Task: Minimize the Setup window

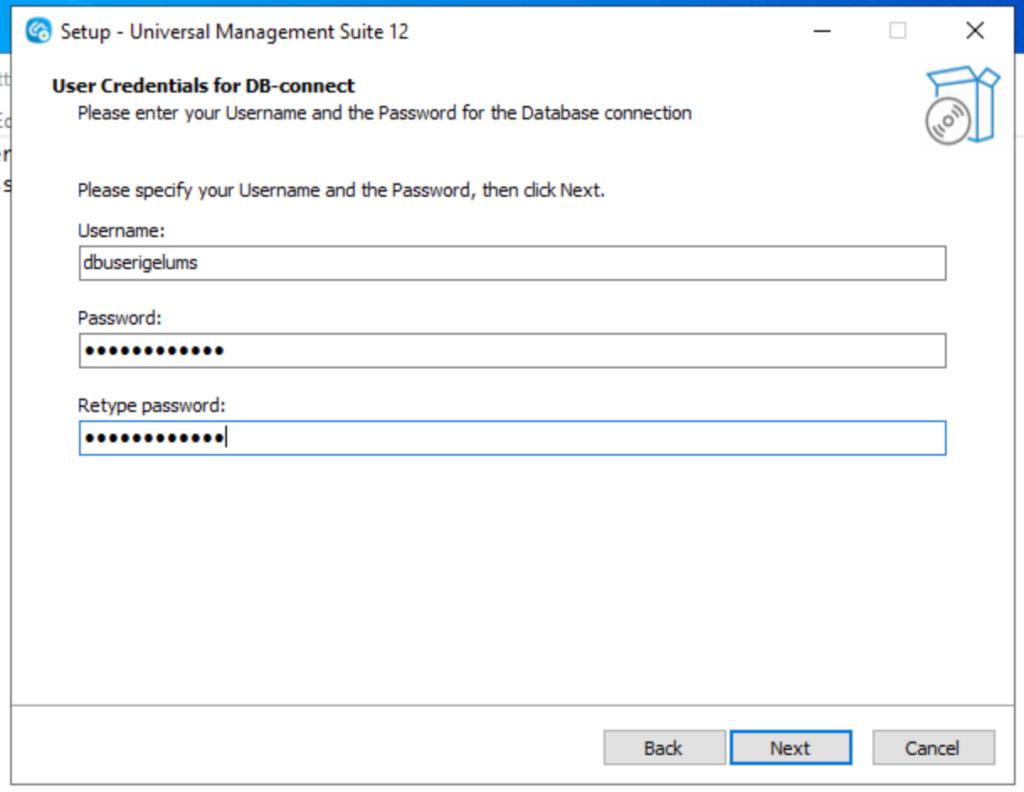Action: coord(822,31)
